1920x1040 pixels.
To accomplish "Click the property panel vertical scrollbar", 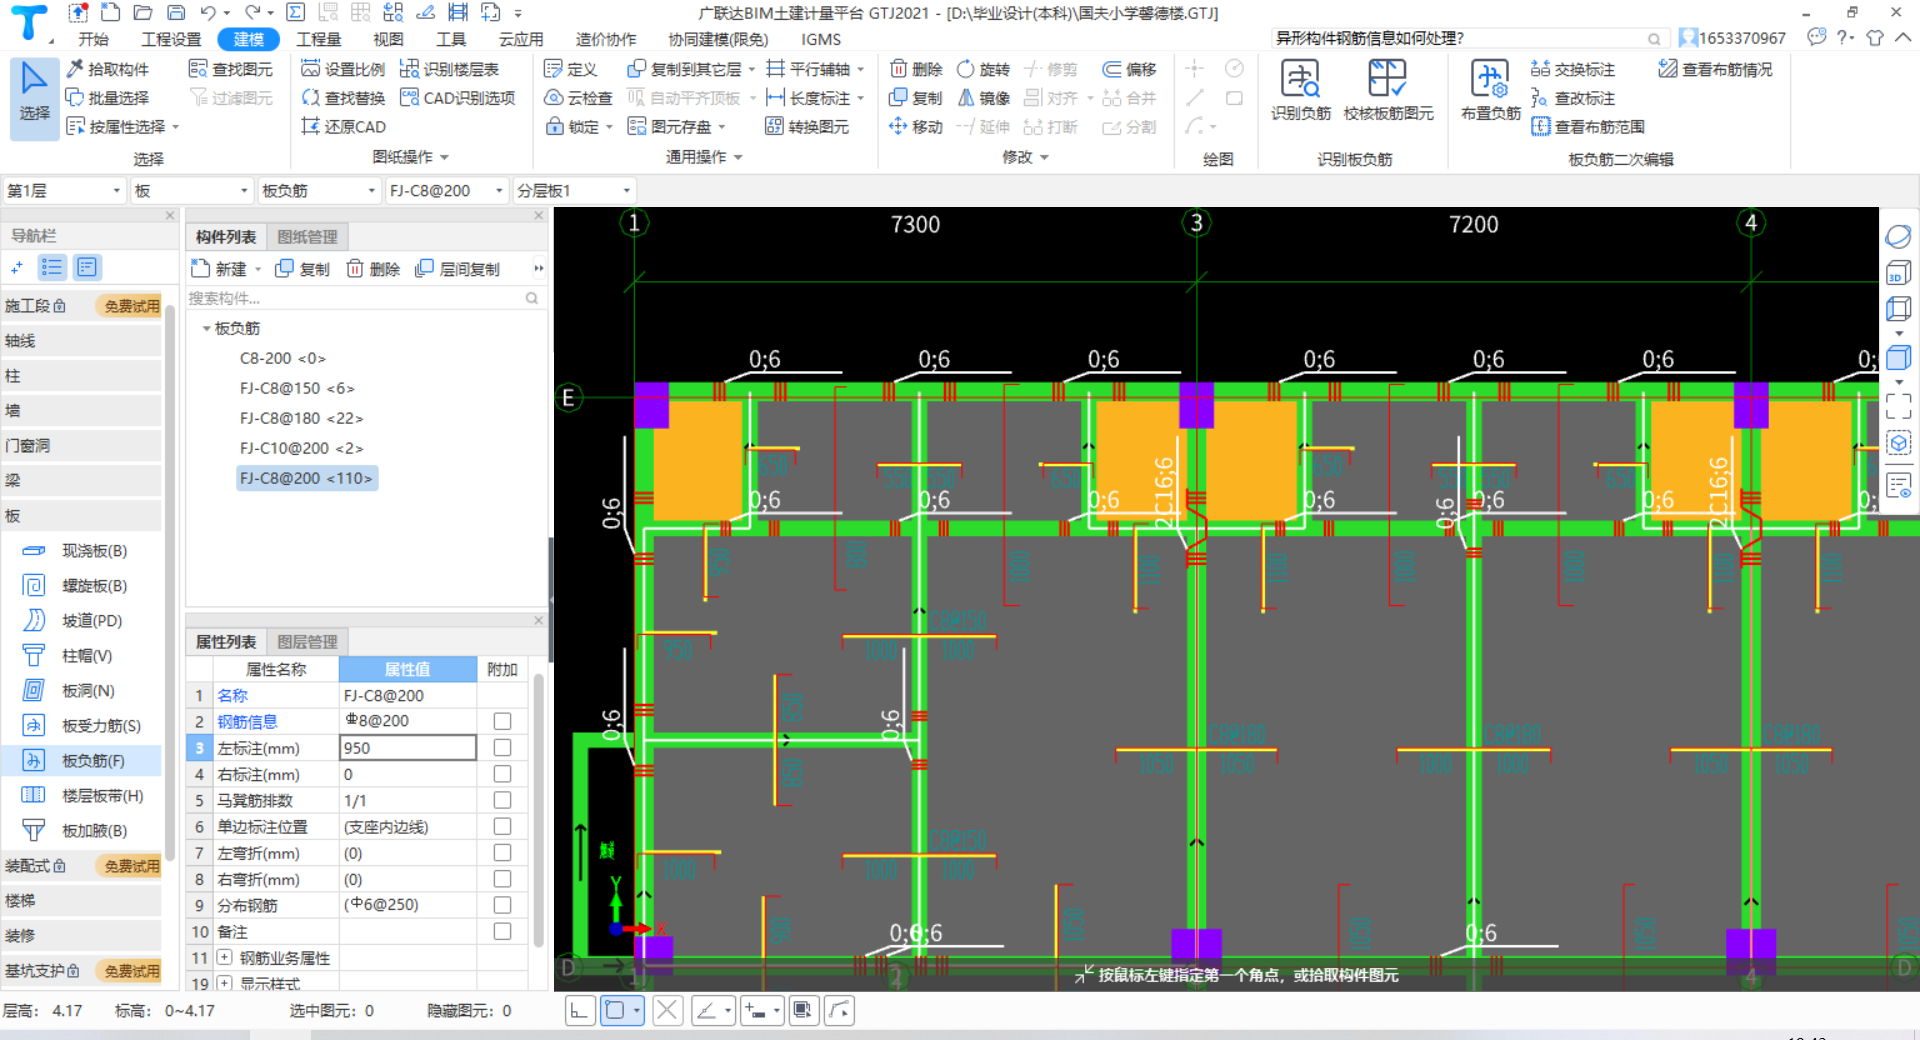I will tap(539, 810).
